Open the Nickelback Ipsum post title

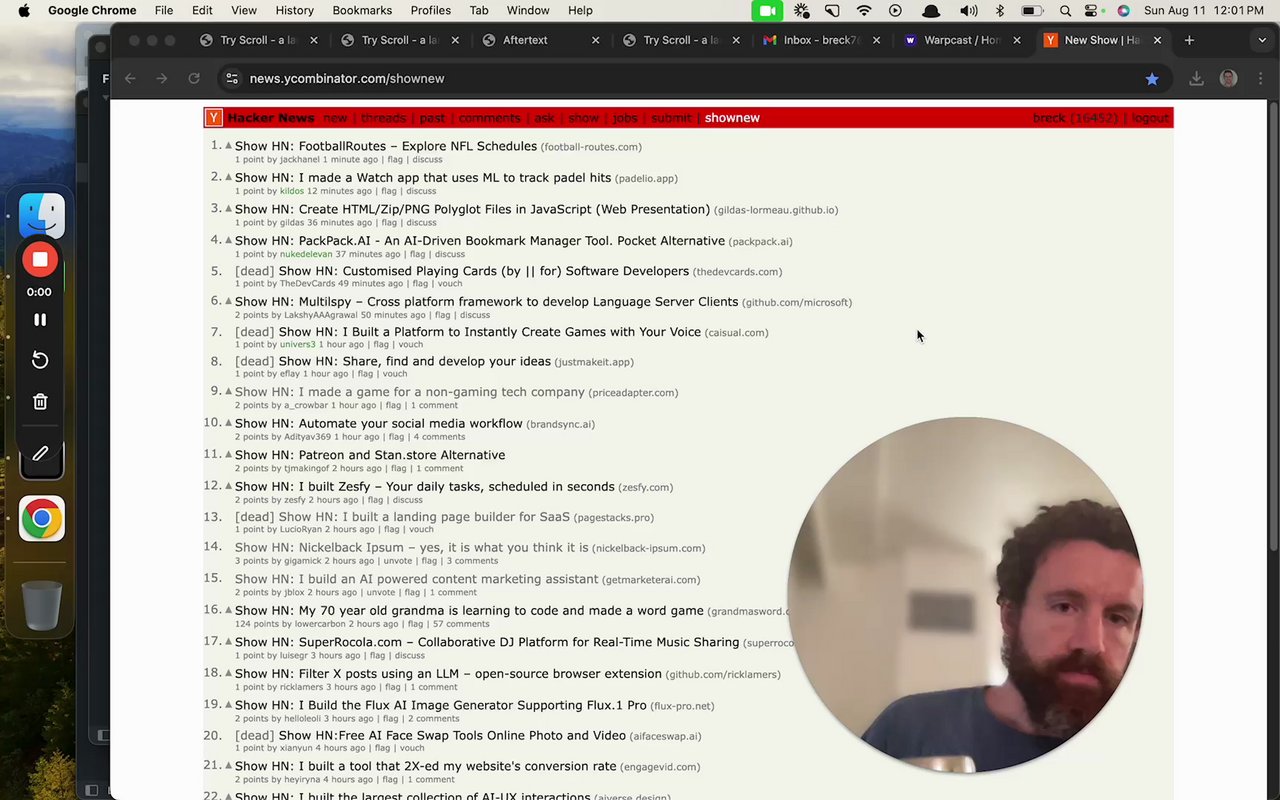[412, 547]
